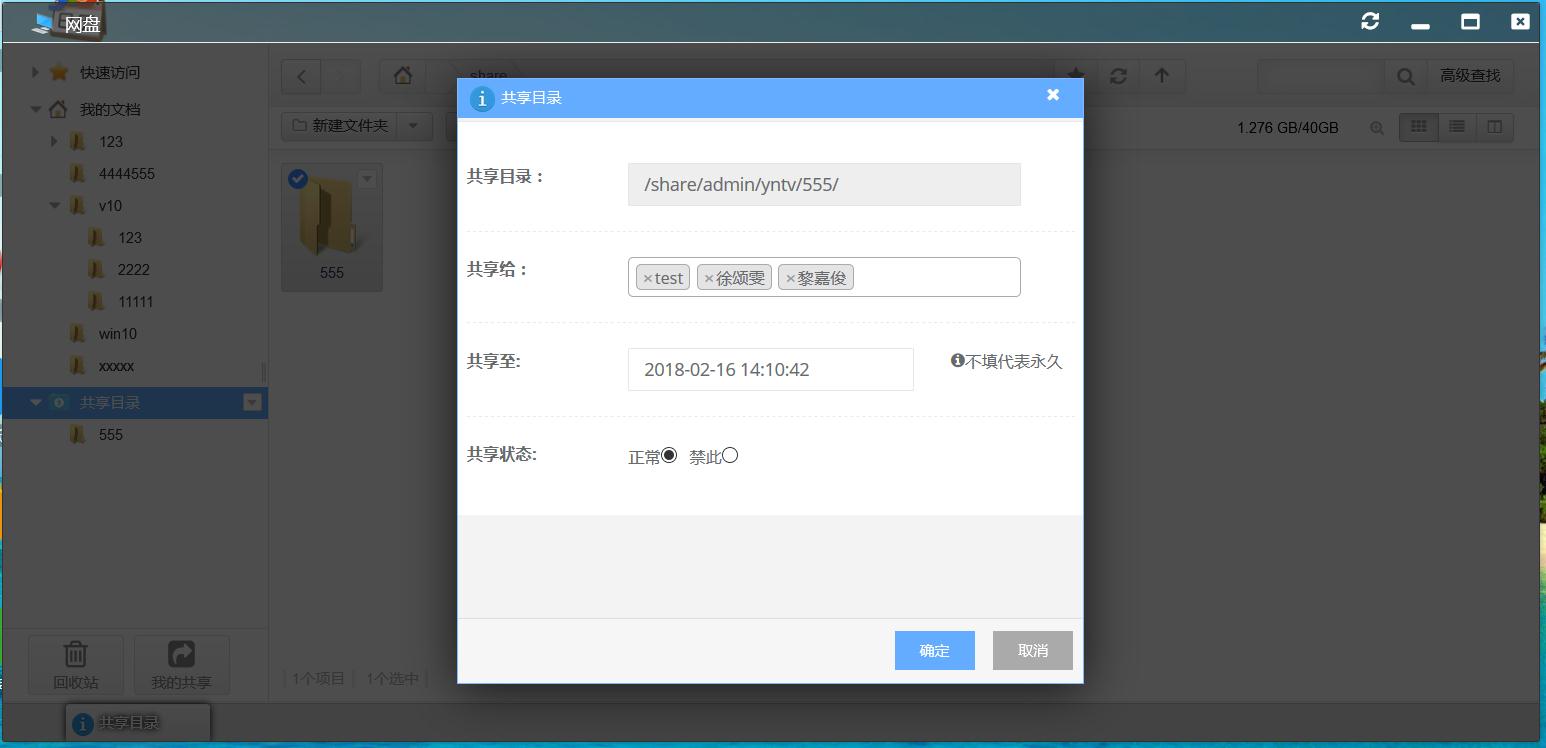Viewport: 1546px width, 748px height.
Task: Click 共享目录 taskbar tab at bottom
Action: (138, 723)
